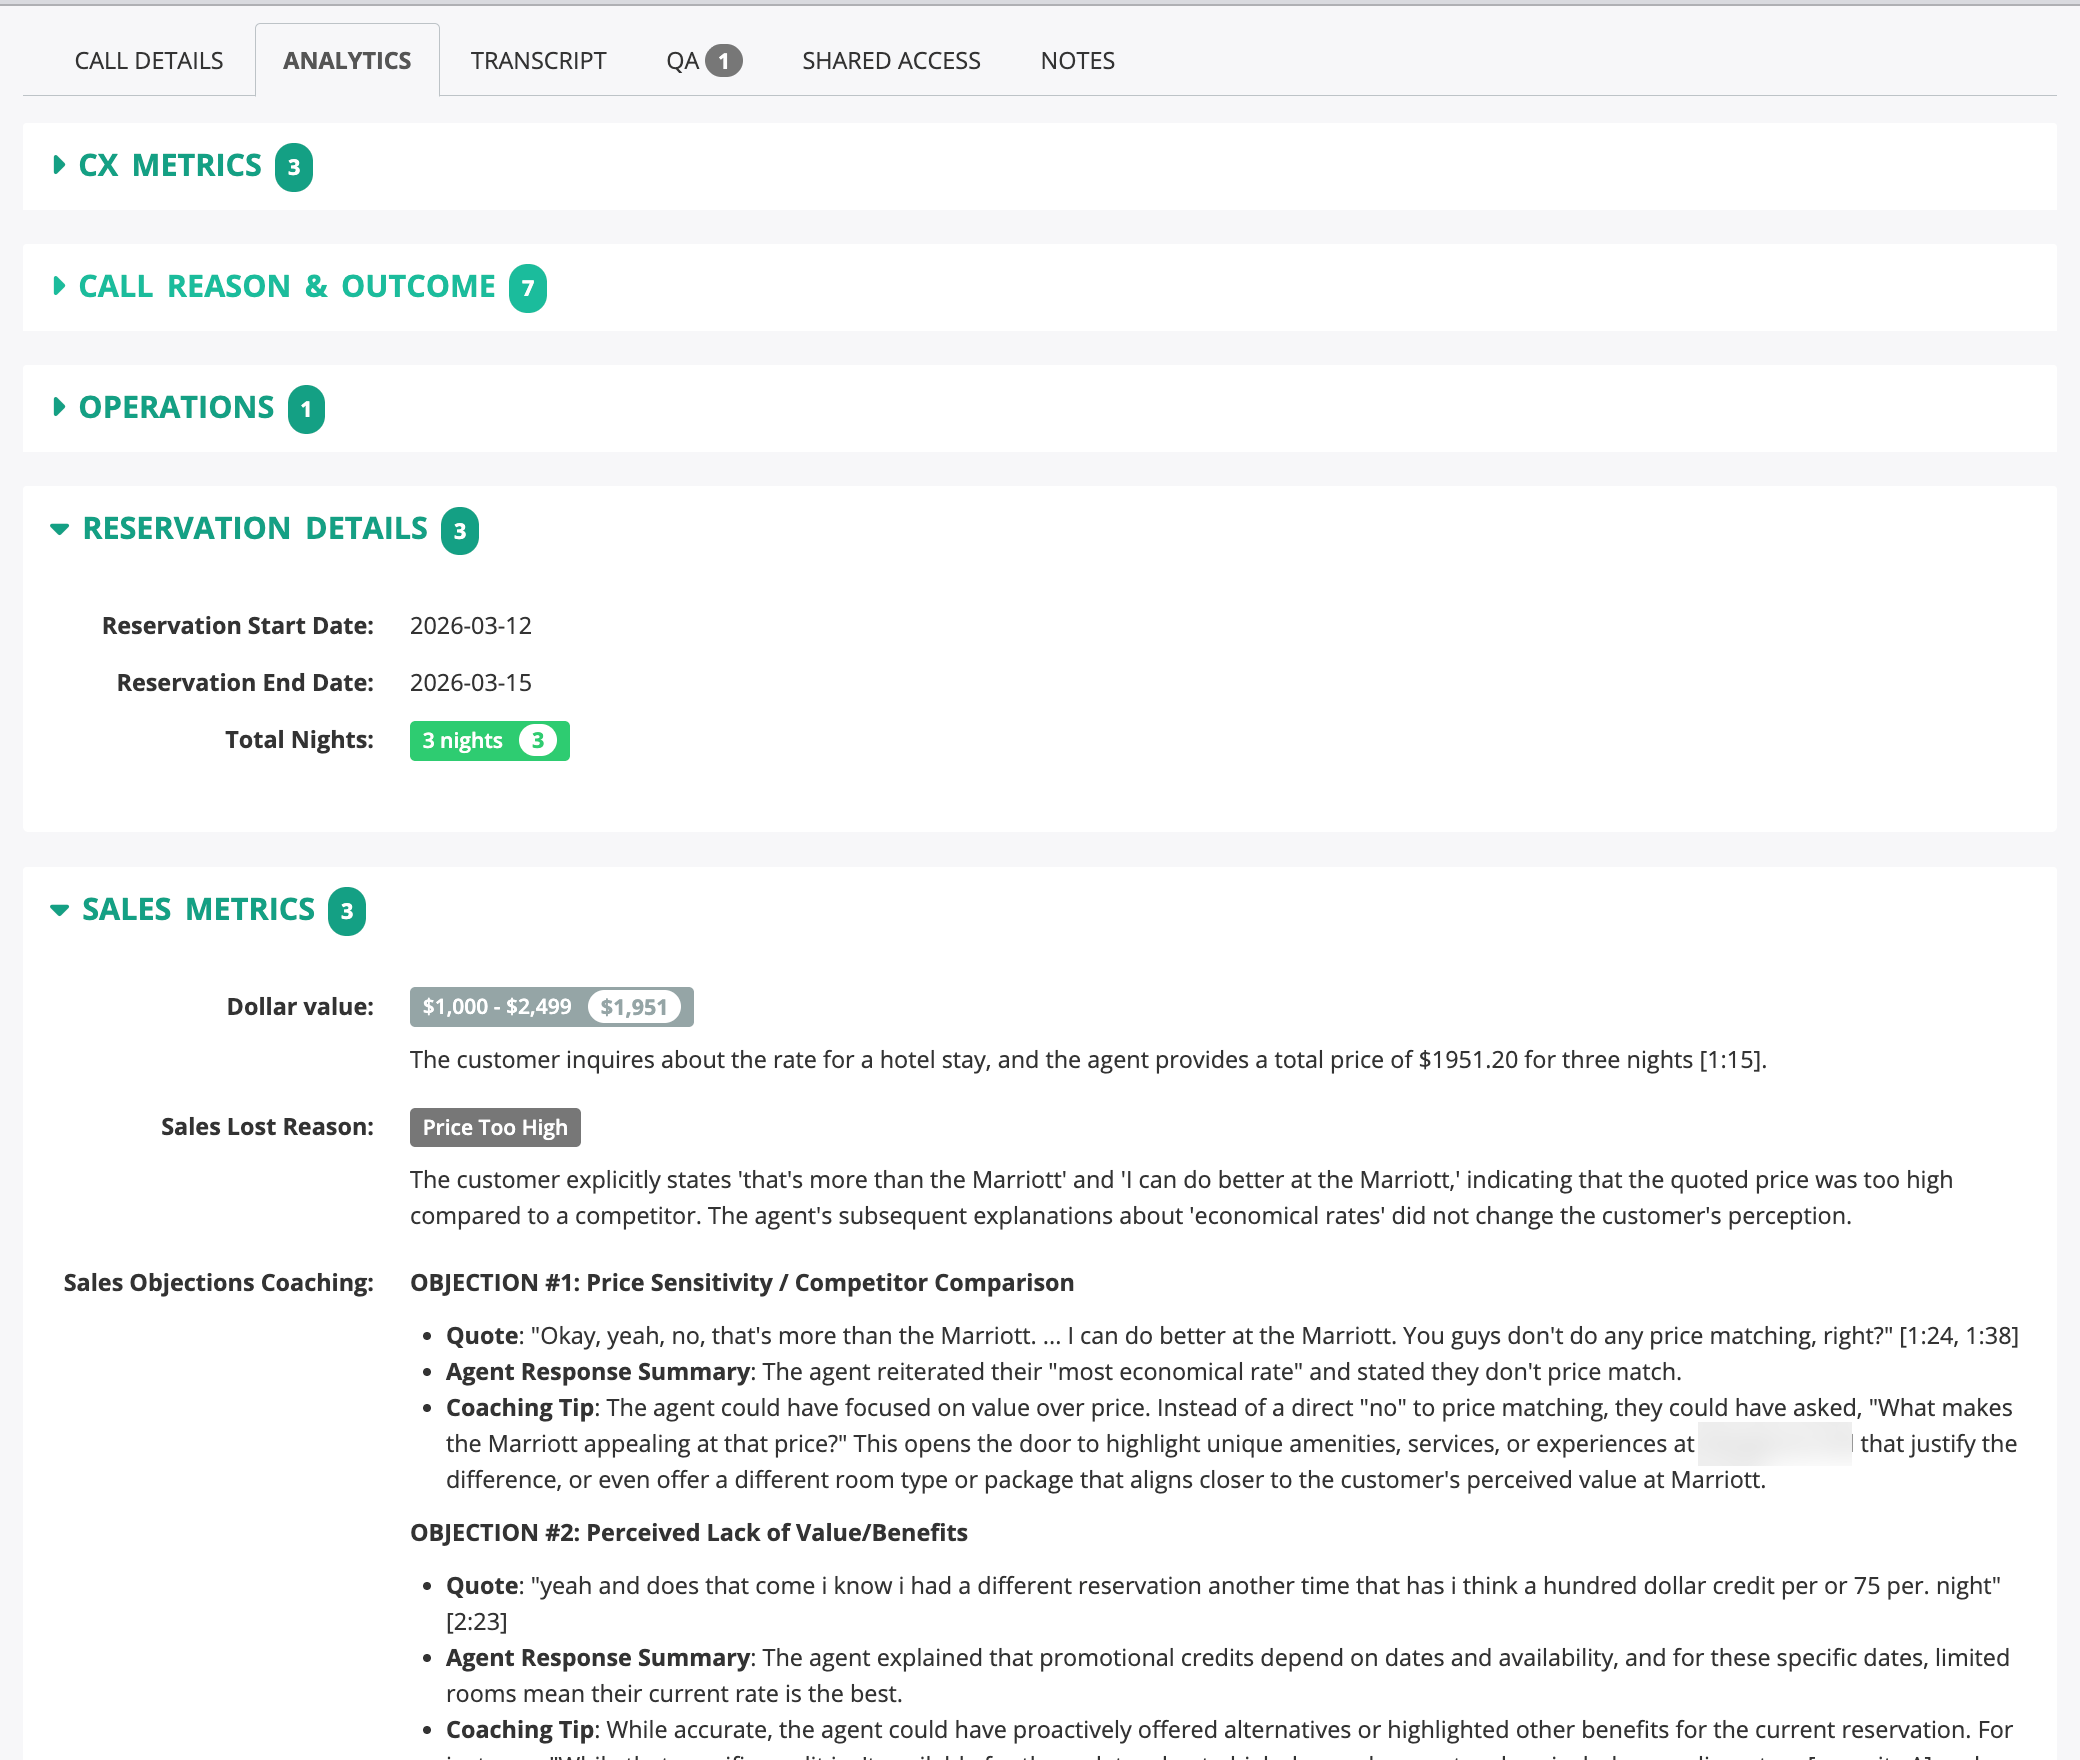Expand the Call Reason & Outcome section
The height and width of the screenshot is (1760, 2080).
click(x=286, y=287)
